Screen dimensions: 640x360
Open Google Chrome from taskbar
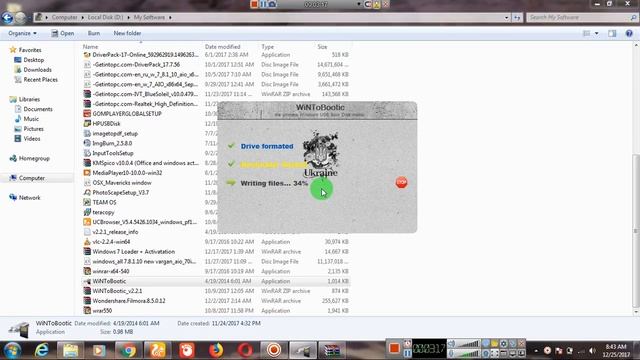coord(128,350)
